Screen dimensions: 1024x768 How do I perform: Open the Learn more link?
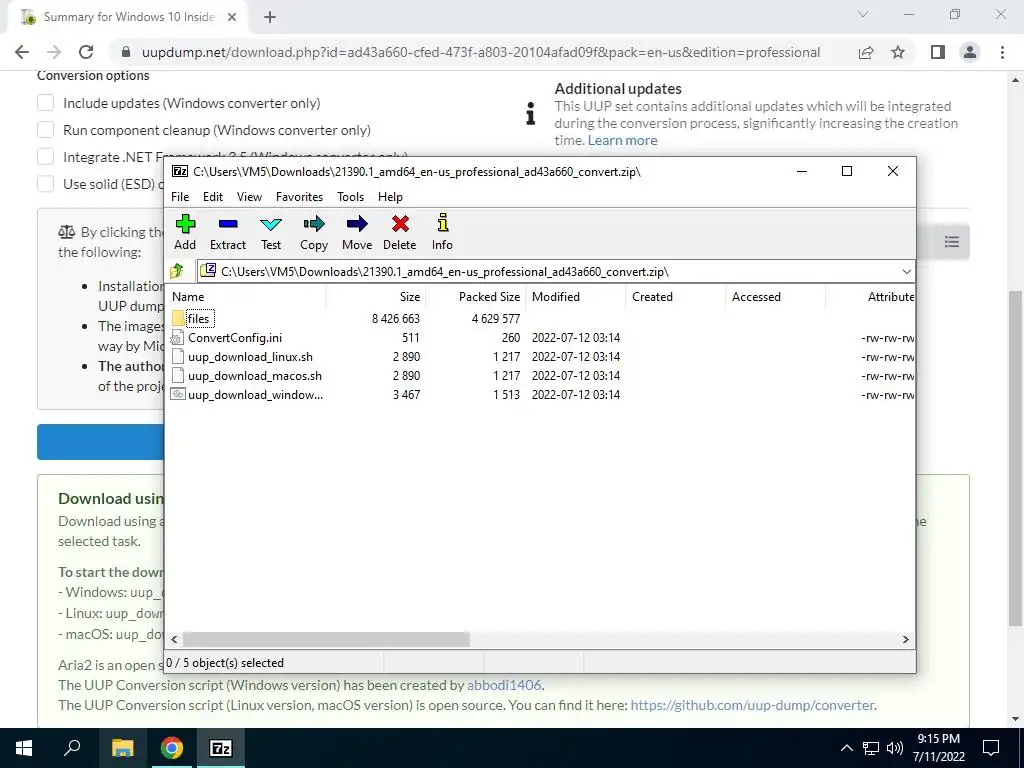pyautogui.click(x=622, y=140)
